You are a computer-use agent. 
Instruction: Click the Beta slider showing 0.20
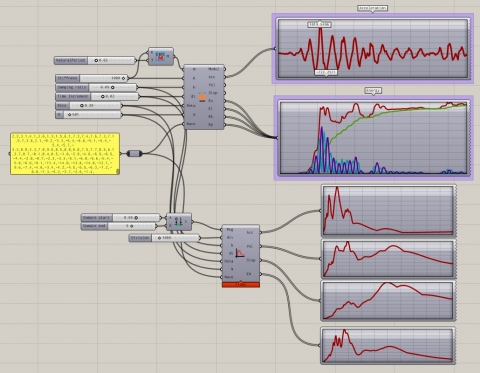tap(88, 105)
